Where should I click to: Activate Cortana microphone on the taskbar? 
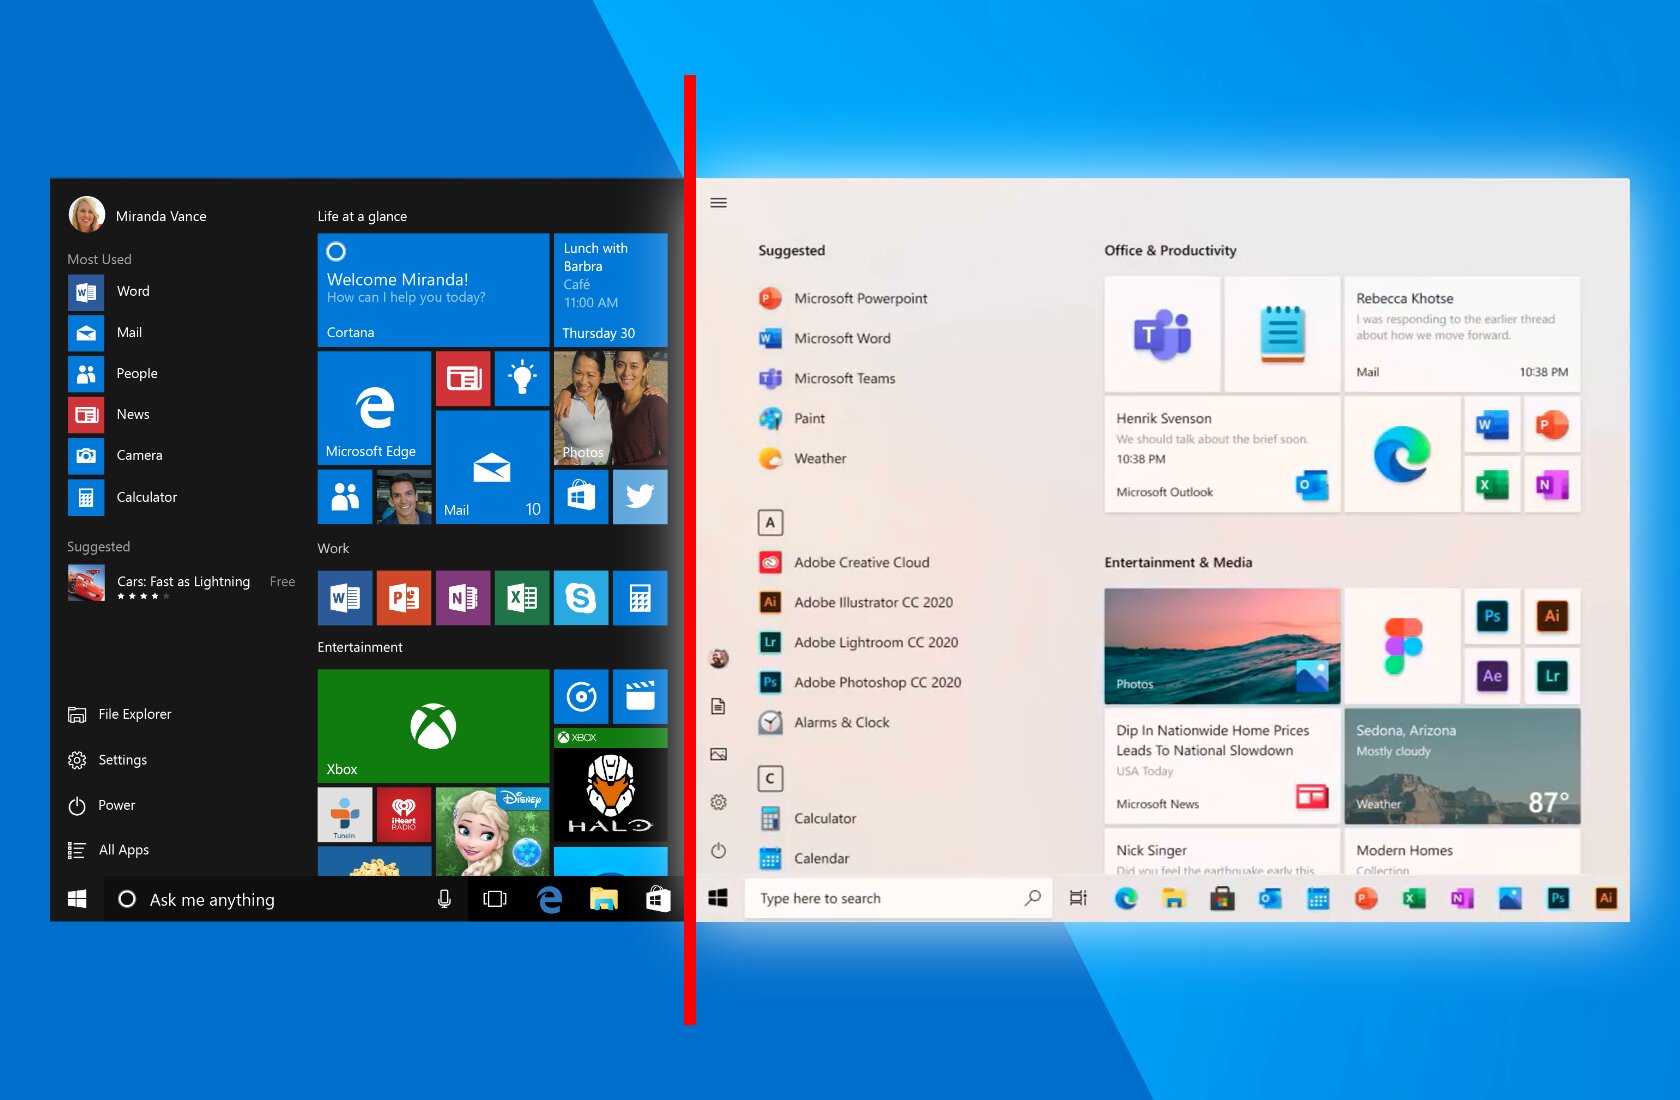[x=444, y=899]
